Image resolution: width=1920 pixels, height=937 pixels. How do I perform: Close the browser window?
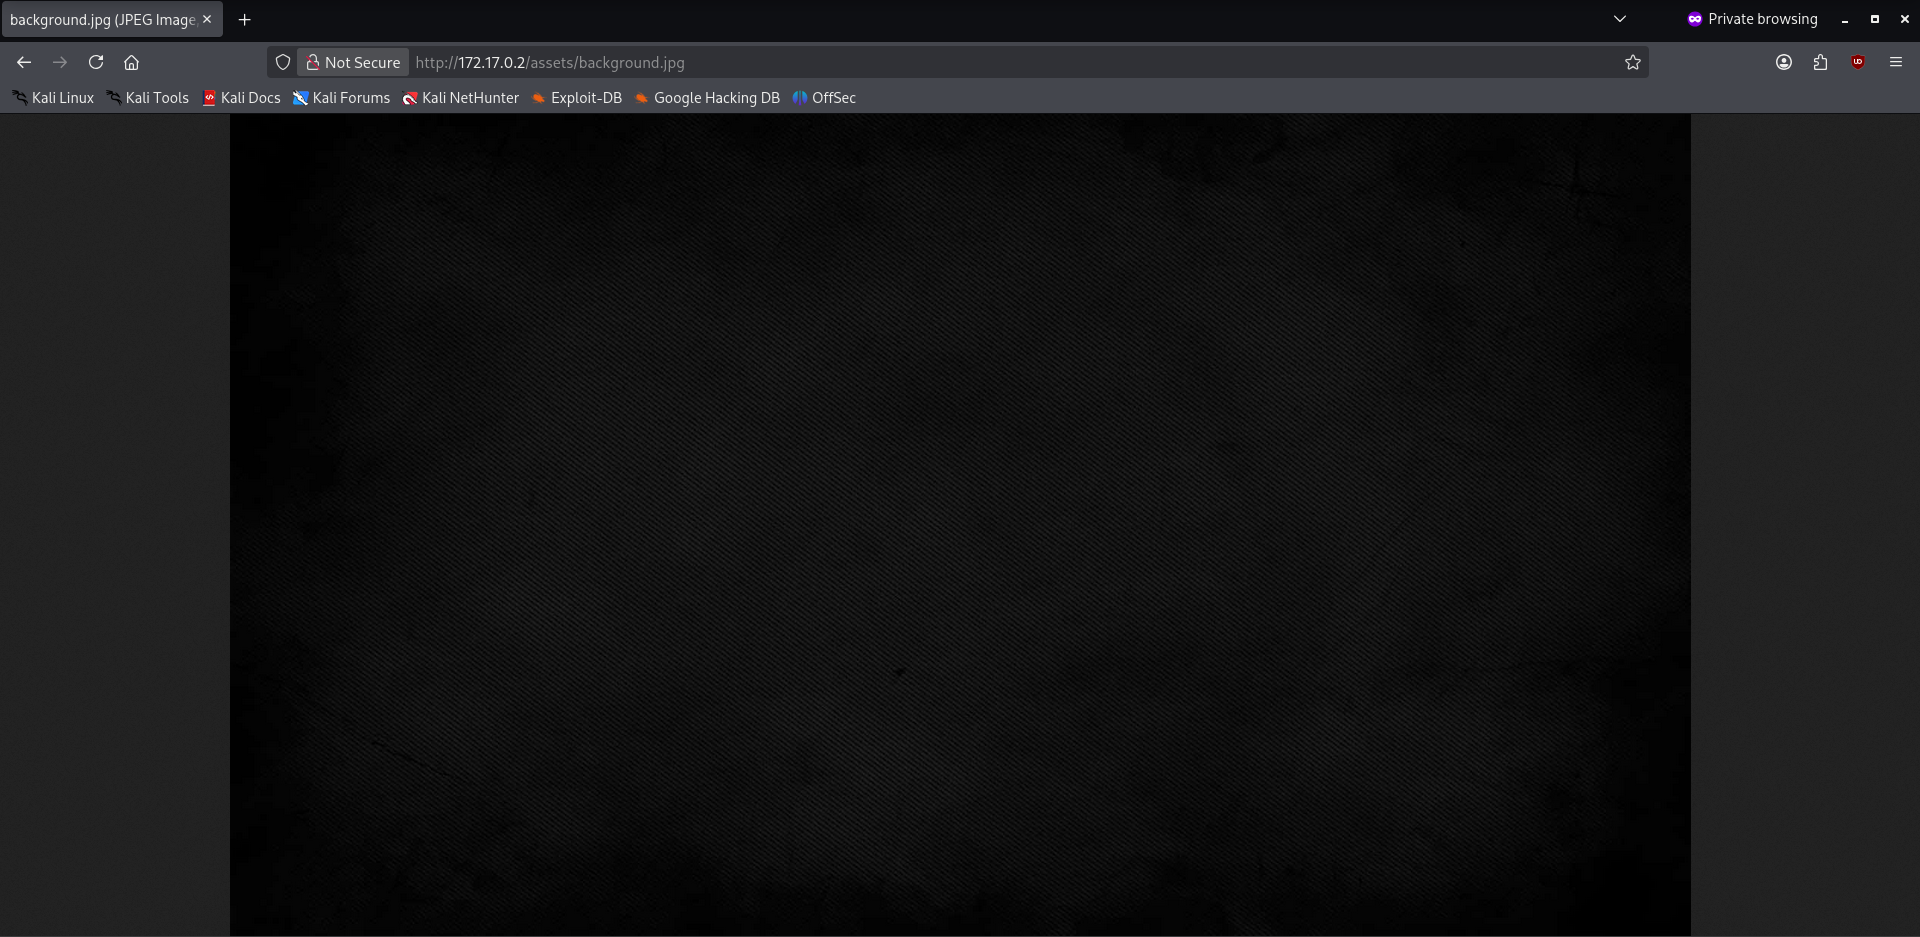tap(1905, 19)
